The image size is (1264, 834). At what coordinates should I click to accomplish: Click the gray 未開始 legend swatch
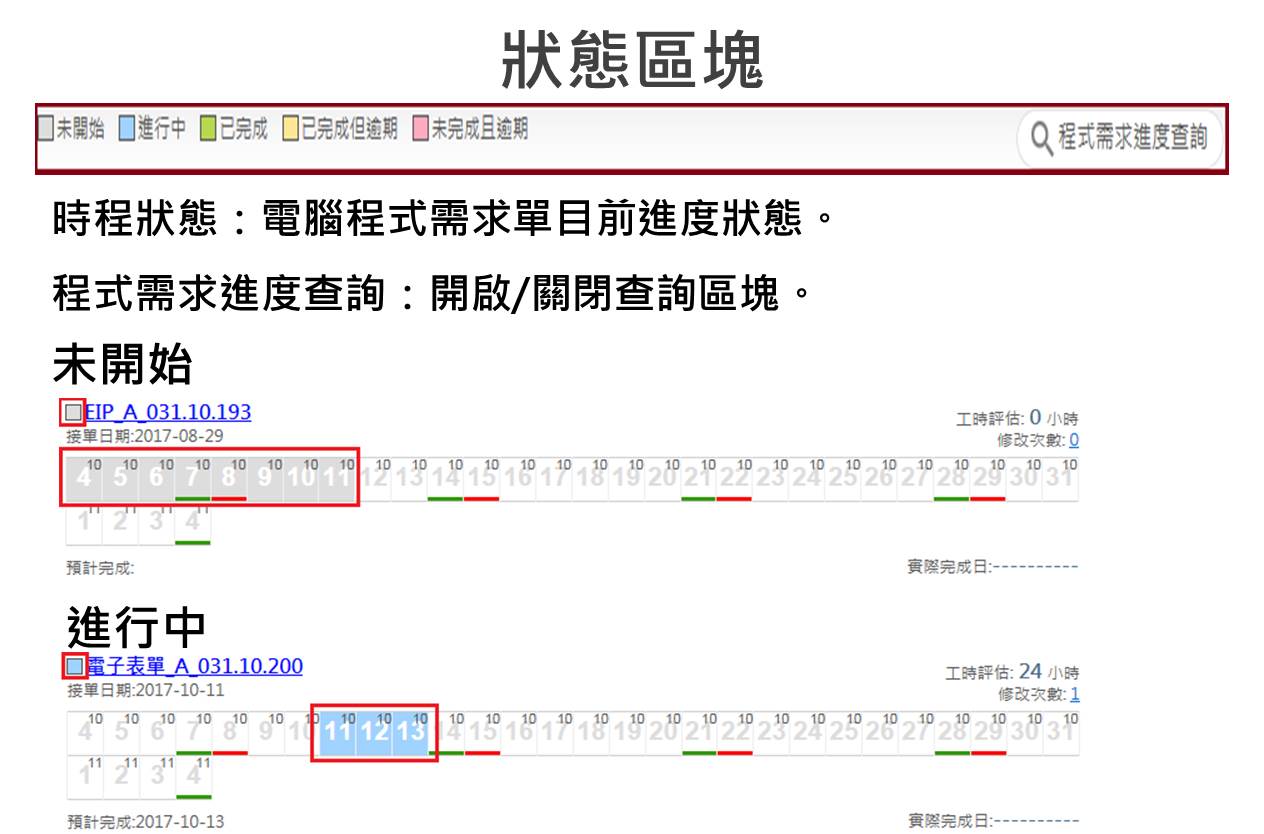click(x=45, y=129)
